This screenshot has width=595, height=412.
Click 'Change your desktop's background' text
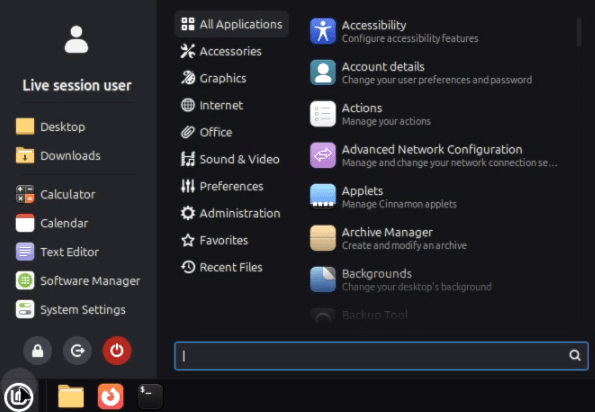point(417,287)
